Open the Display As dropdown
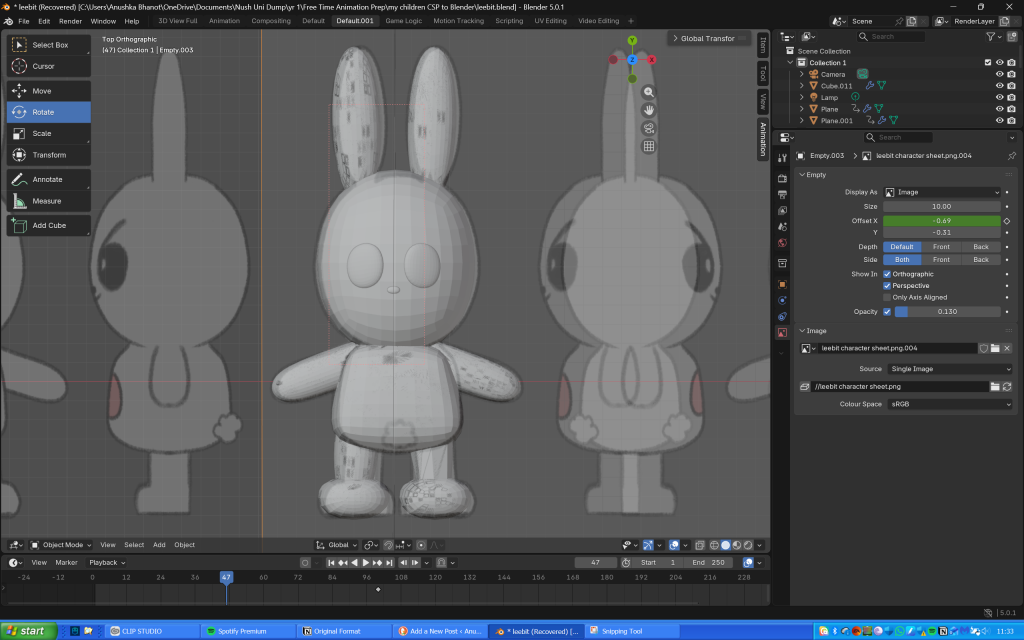The height and width of the screenshot is (640, 1024). (941, 192)
